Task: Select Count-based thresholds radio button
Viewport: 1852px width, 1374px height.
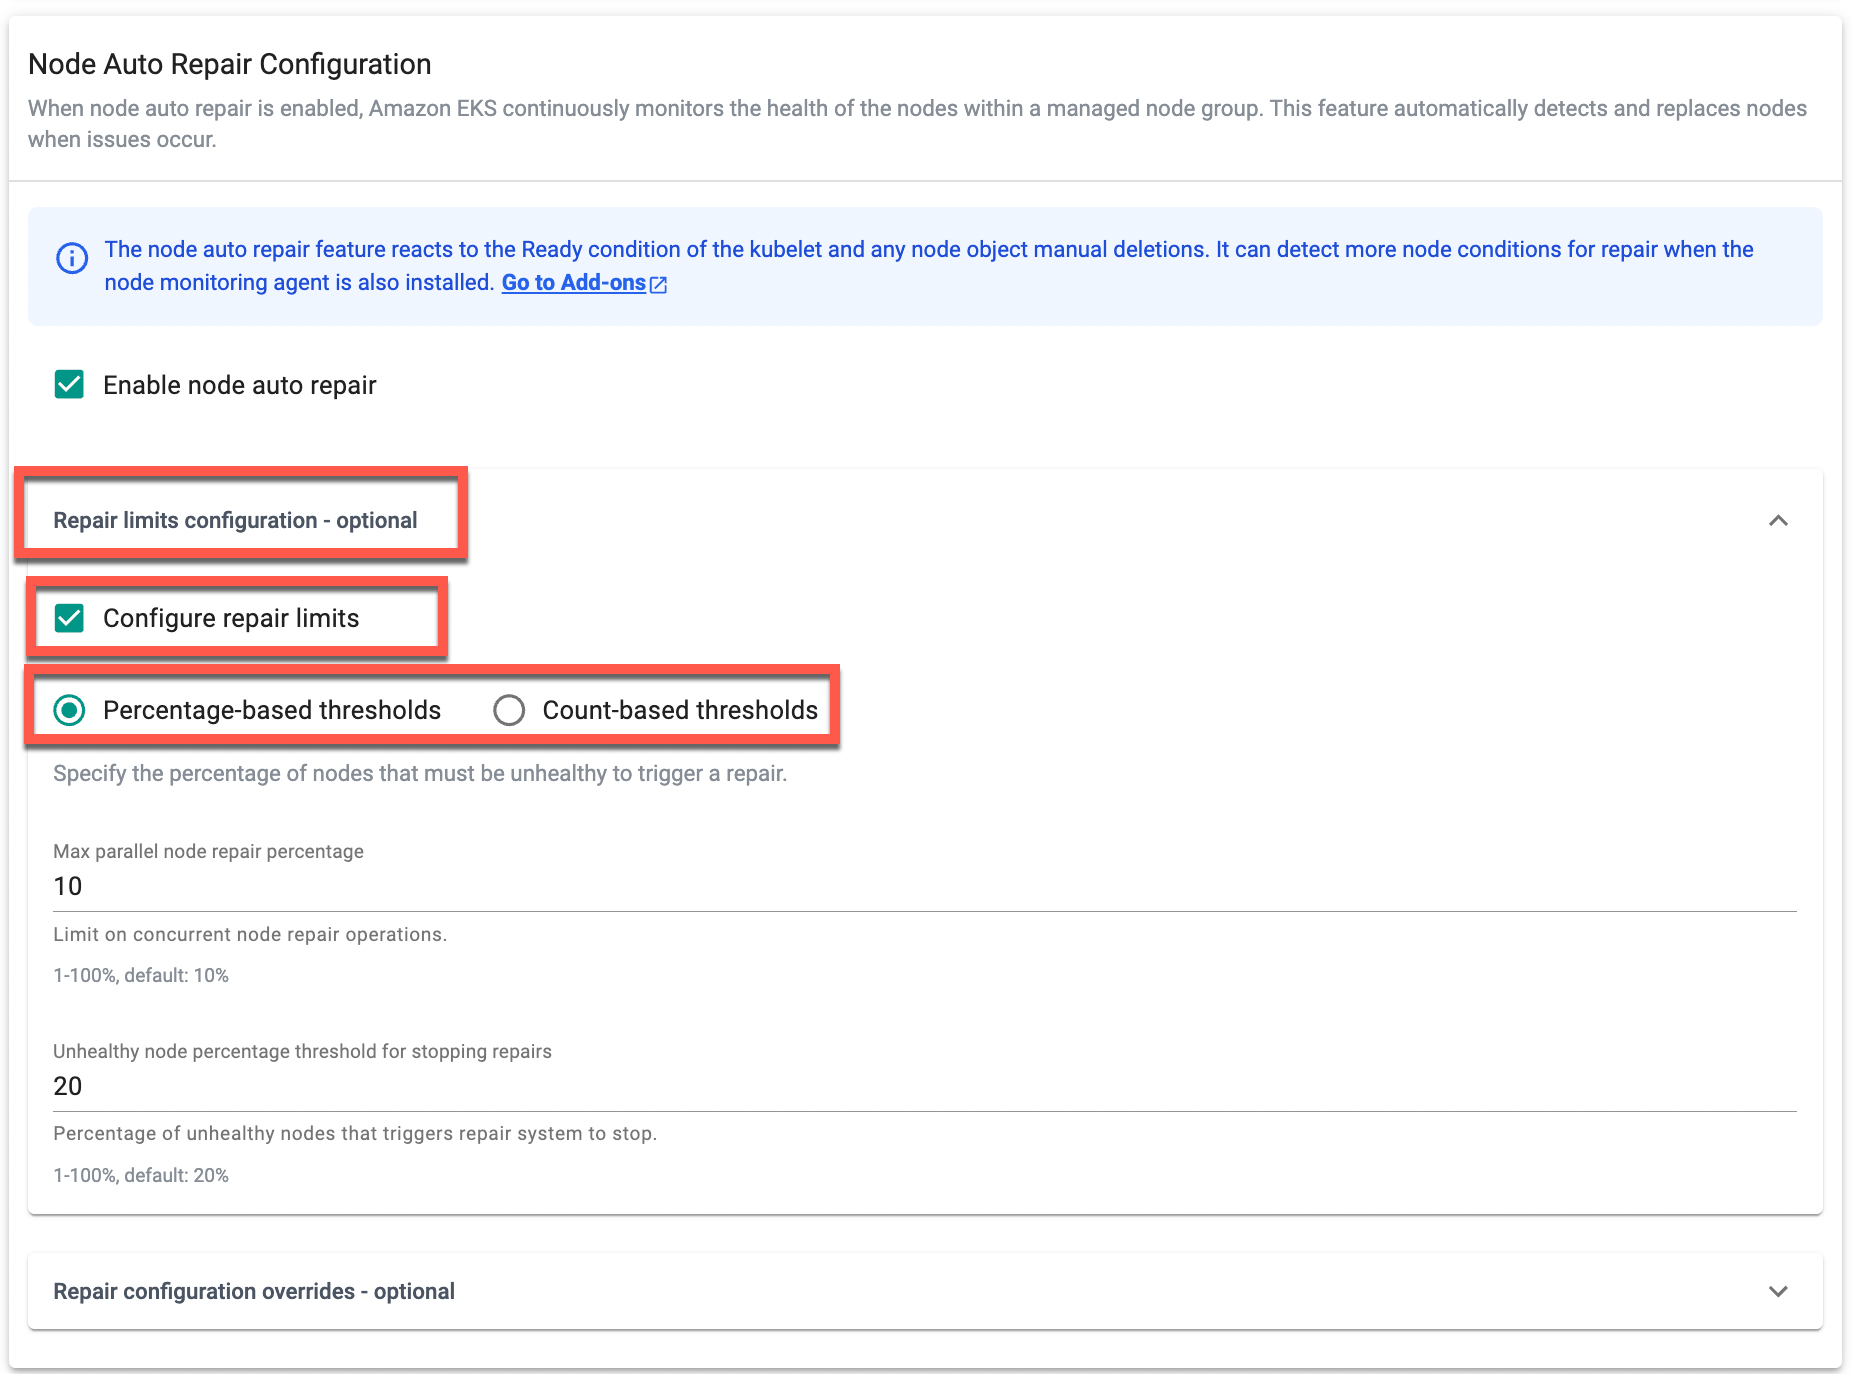Action: tap(509, 711)
